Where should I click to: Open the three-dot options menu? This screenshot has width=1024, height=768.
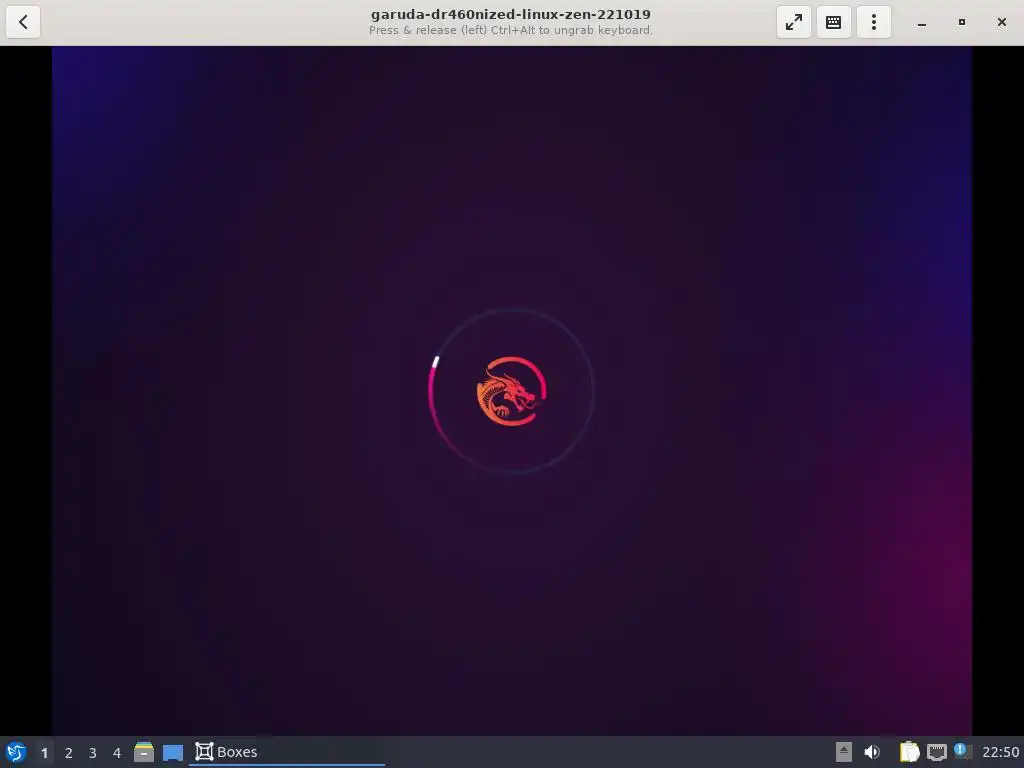coord(874,22)
